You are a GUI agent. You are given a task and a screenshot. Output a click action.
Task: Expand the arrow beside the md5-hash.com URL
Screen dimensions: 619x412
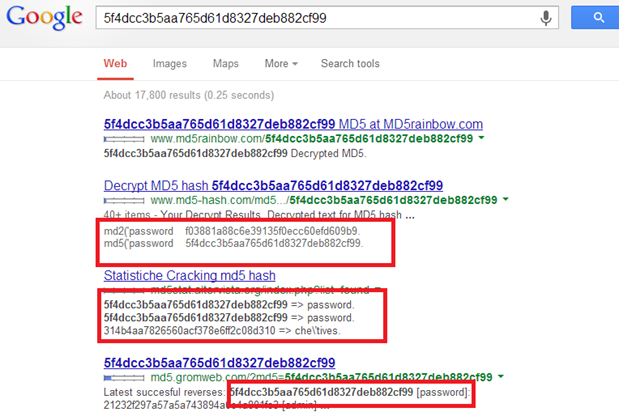(503, 201)
